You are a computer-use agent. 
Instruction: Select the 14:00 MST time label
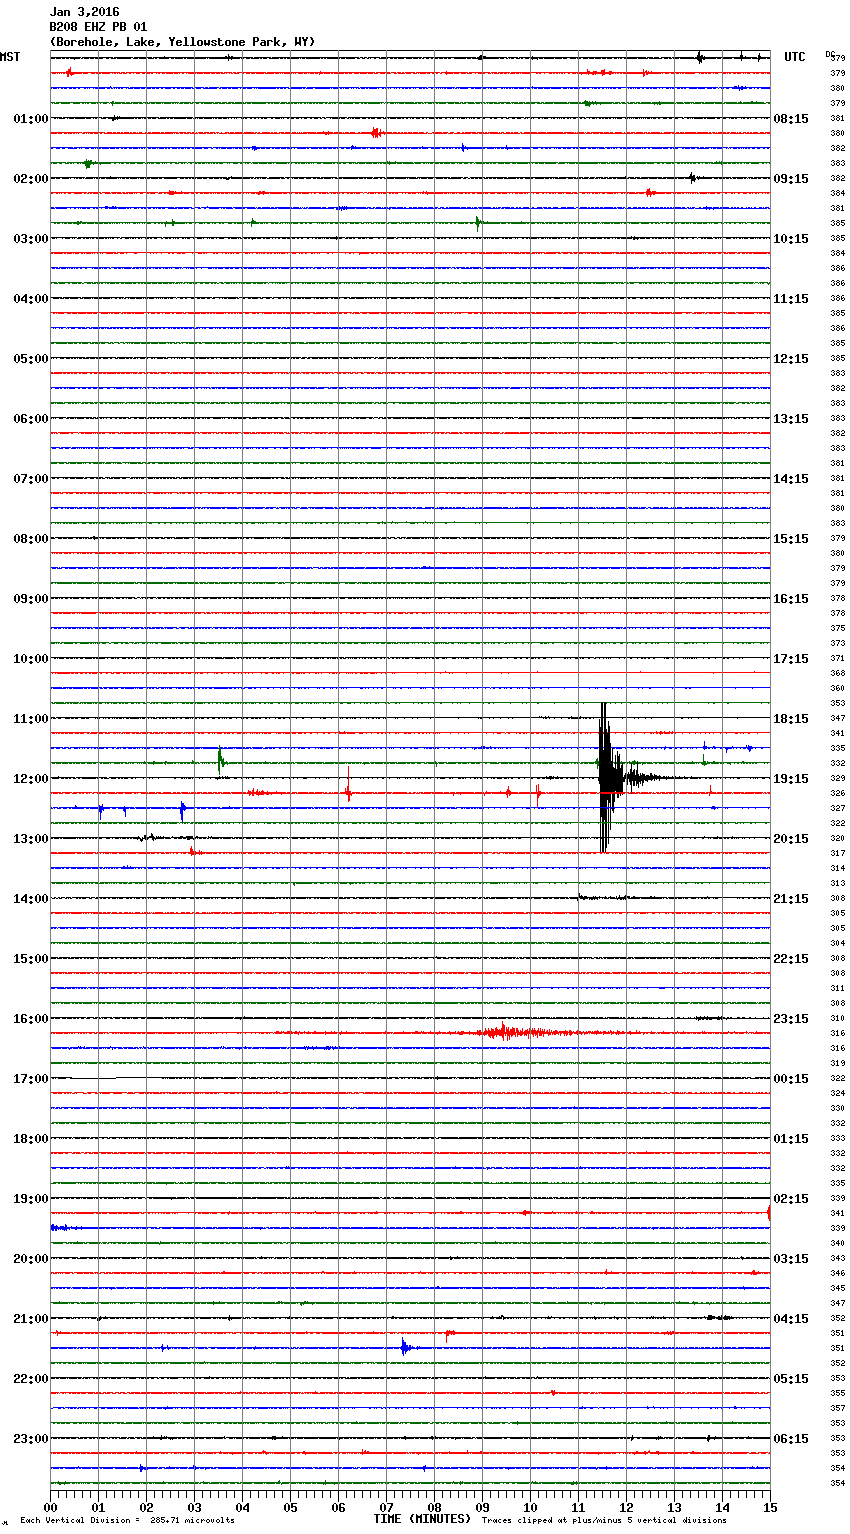pos(30,899)
